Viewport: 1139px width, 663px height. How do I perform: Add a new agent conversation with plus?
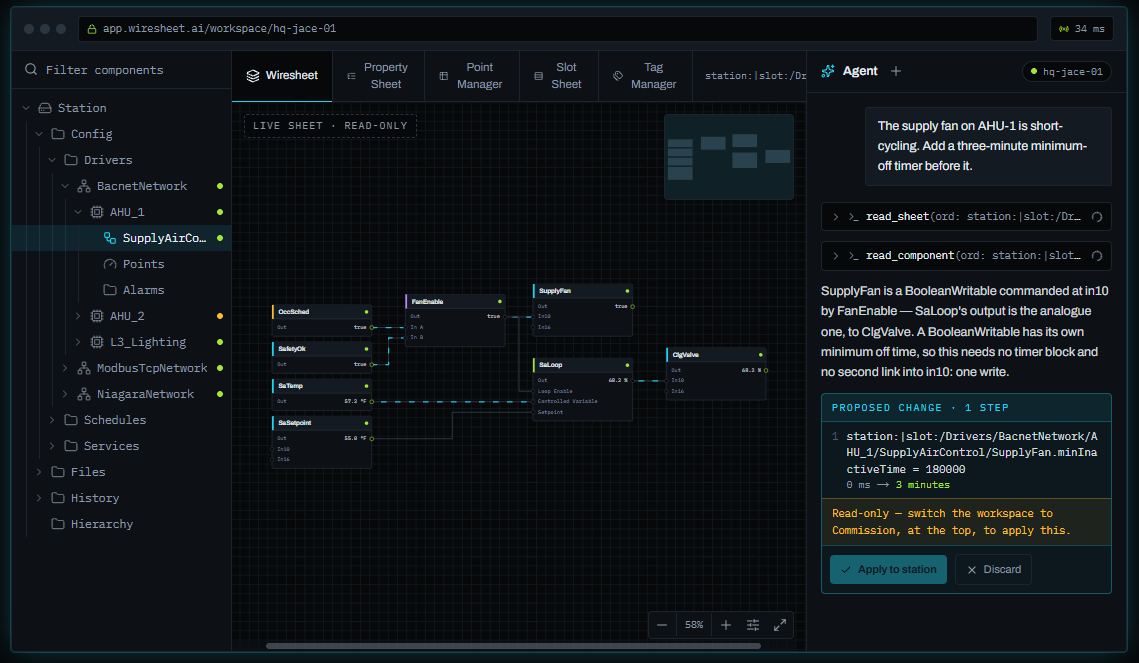[896, 71]
